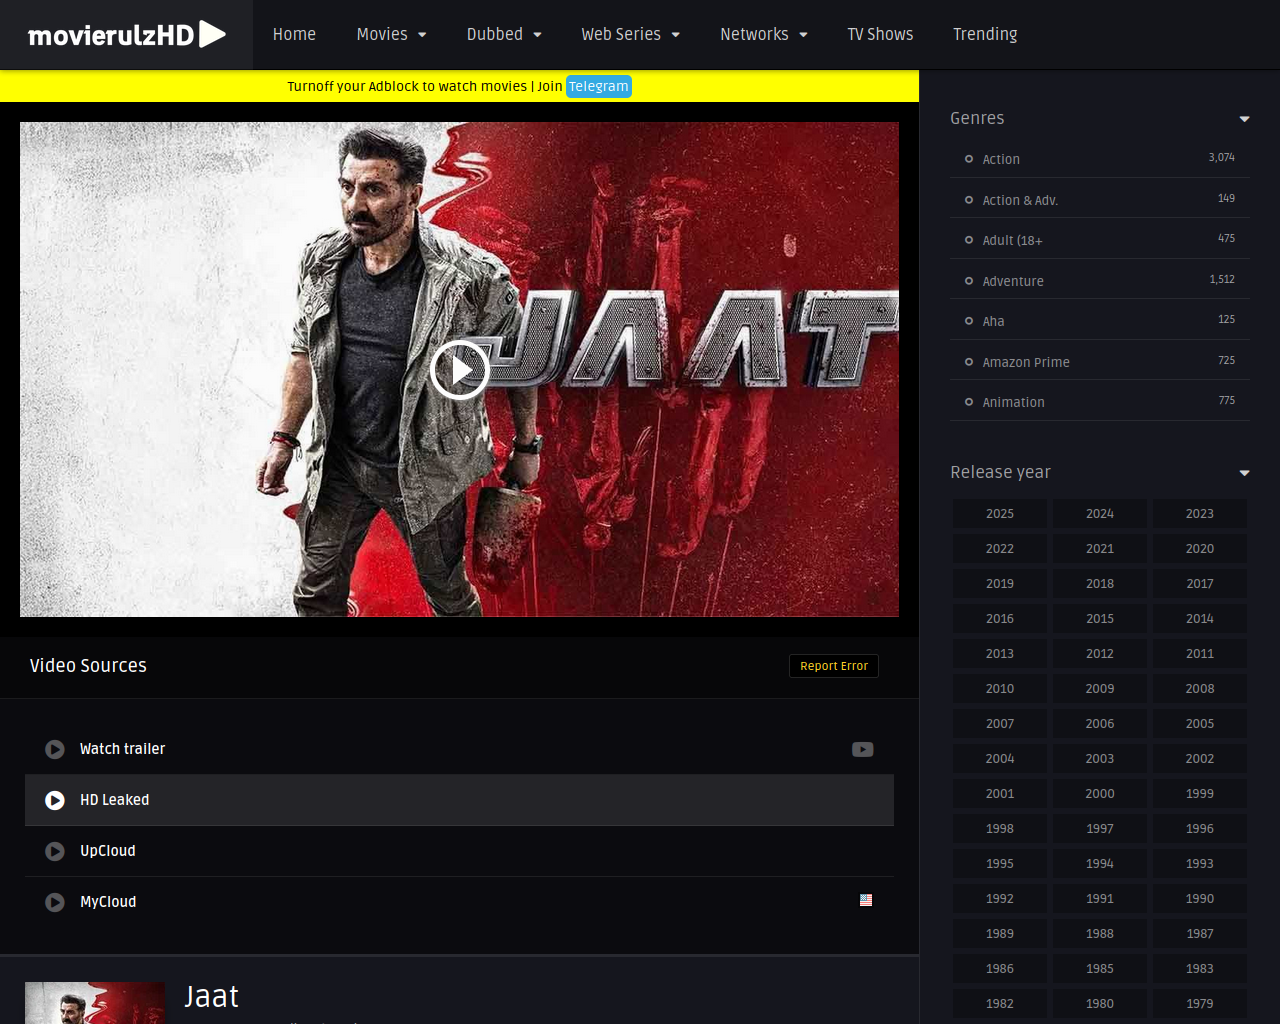1280x1024 pixels.
Task: Go to the Home page
Action: point(294,34)
